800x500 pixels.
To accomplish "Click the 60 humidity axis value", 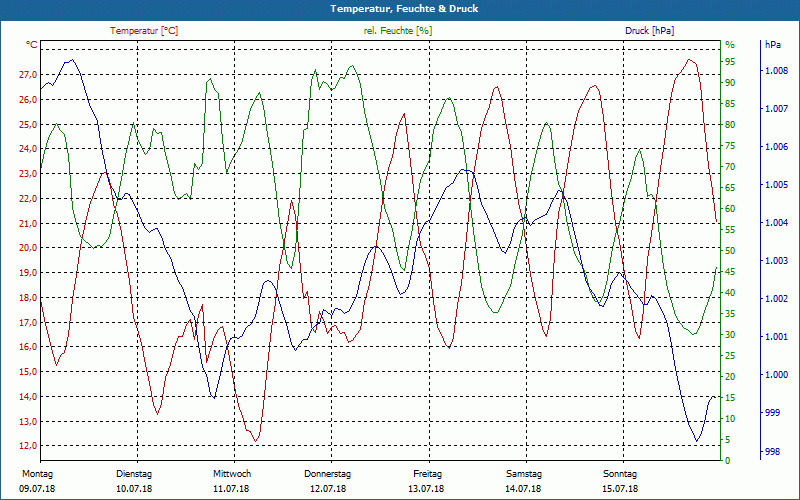I will coord(730,209).
